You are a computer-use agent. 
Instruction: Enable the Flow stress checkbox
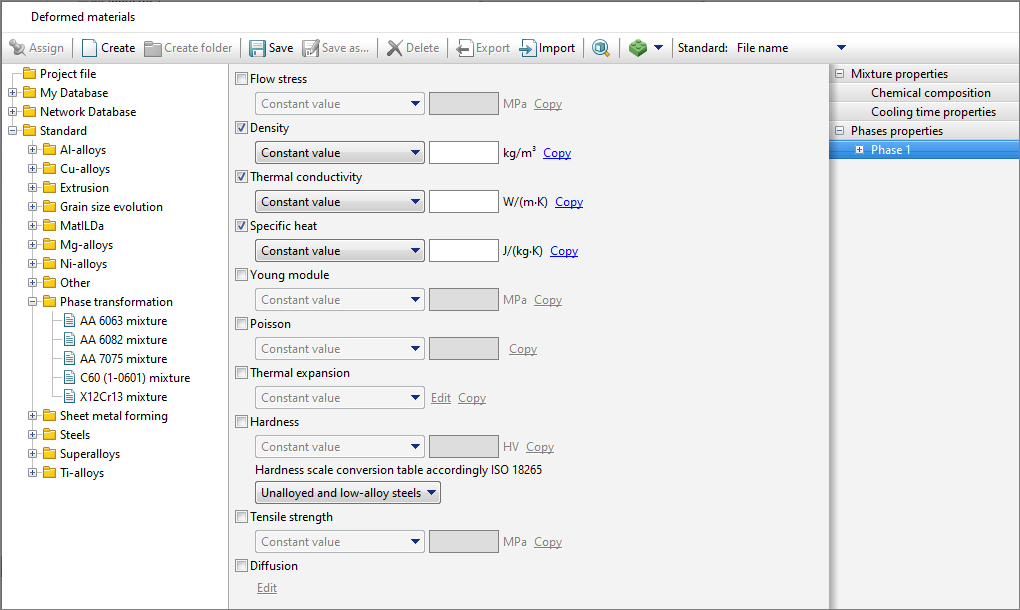tap(241, 79)
